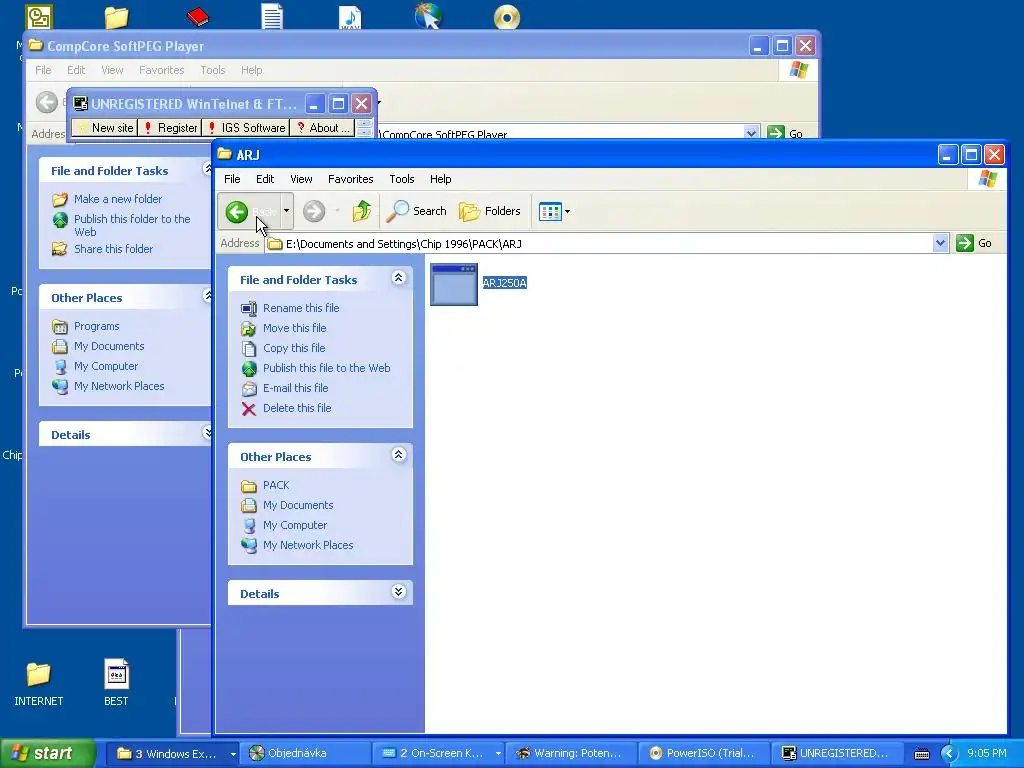The height and width of the screenshot is (768, 1024).
Task: Click Share this folder in SoftPEG window
Action: point(113,249)
